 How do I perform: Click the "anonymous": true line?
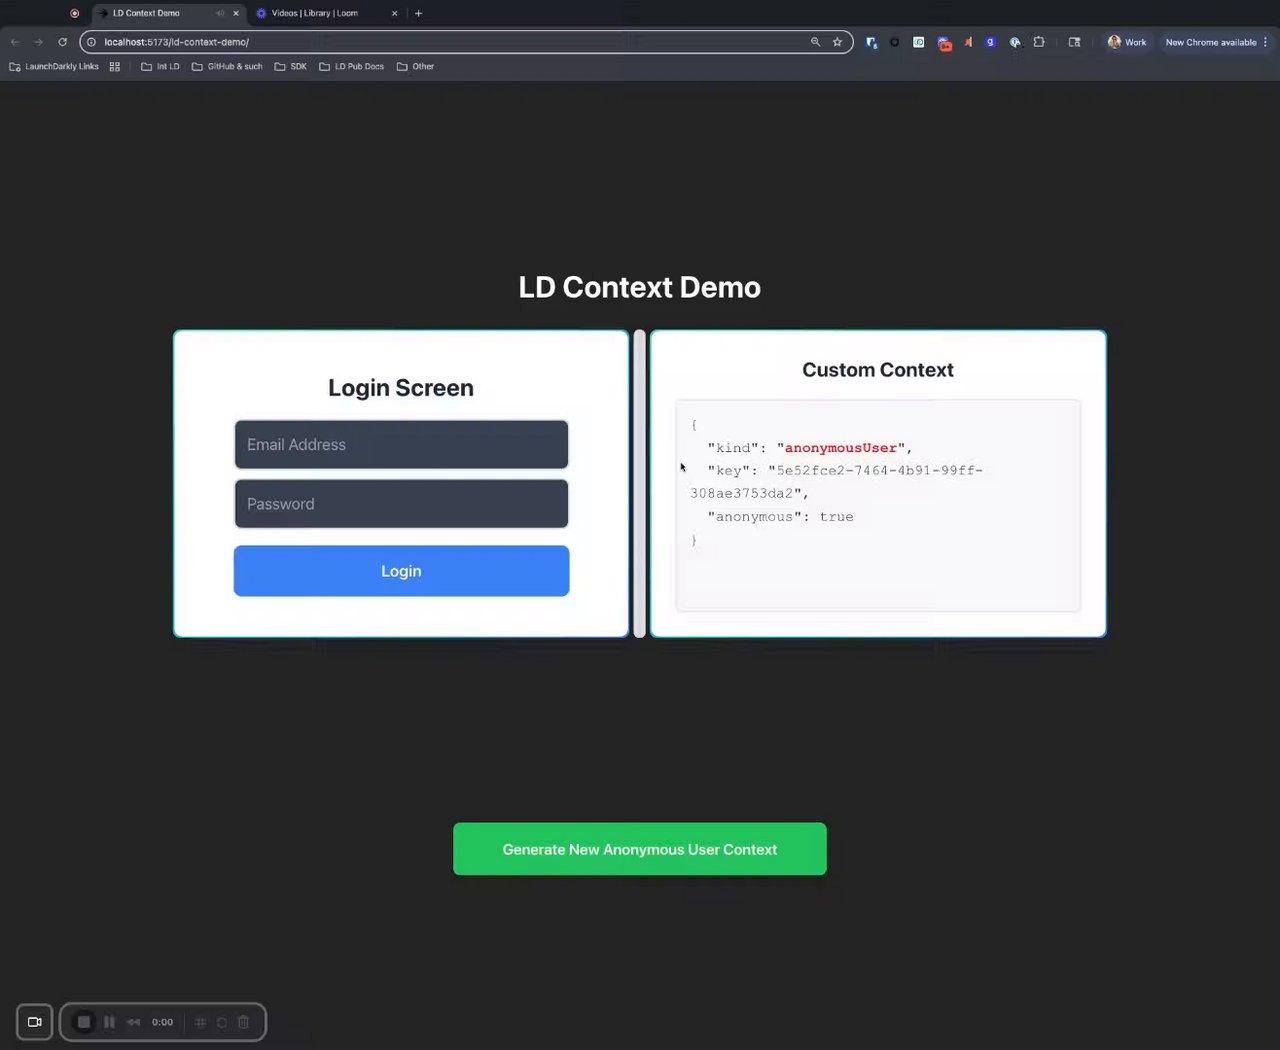pyautogui.click(x=780, y=517)
